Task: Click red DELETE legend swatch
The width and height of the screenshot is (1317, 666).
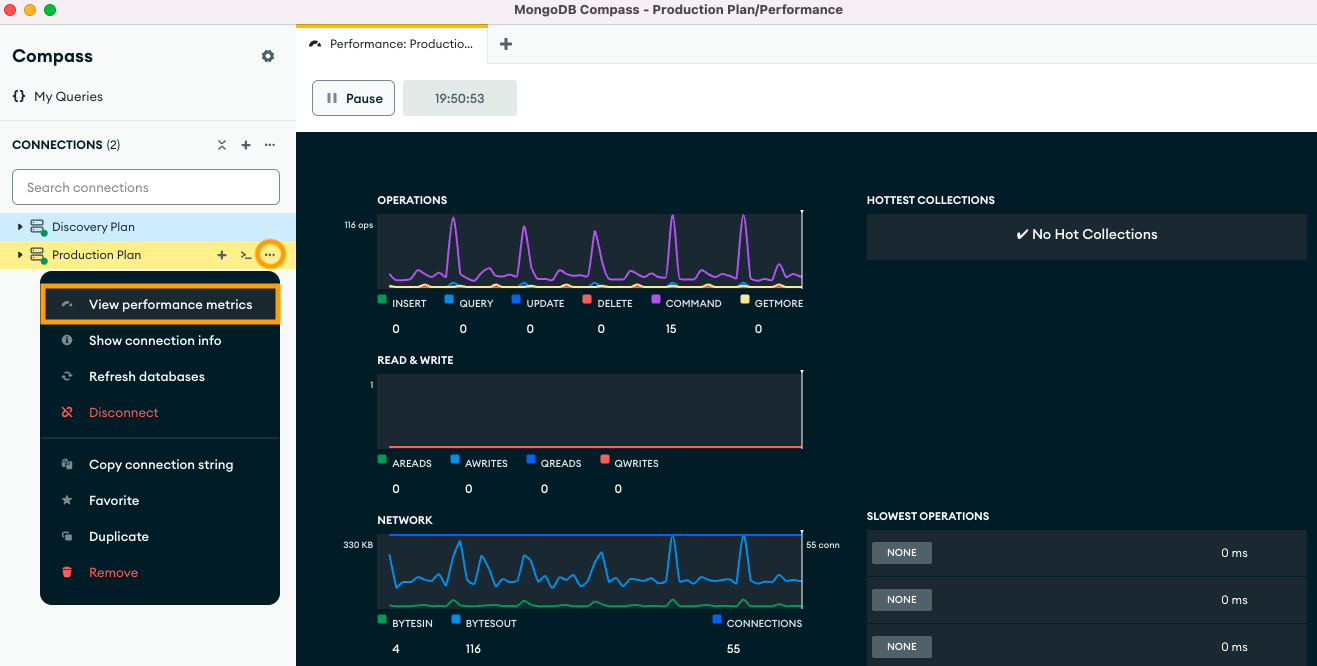Action: (x=587, y=299)
